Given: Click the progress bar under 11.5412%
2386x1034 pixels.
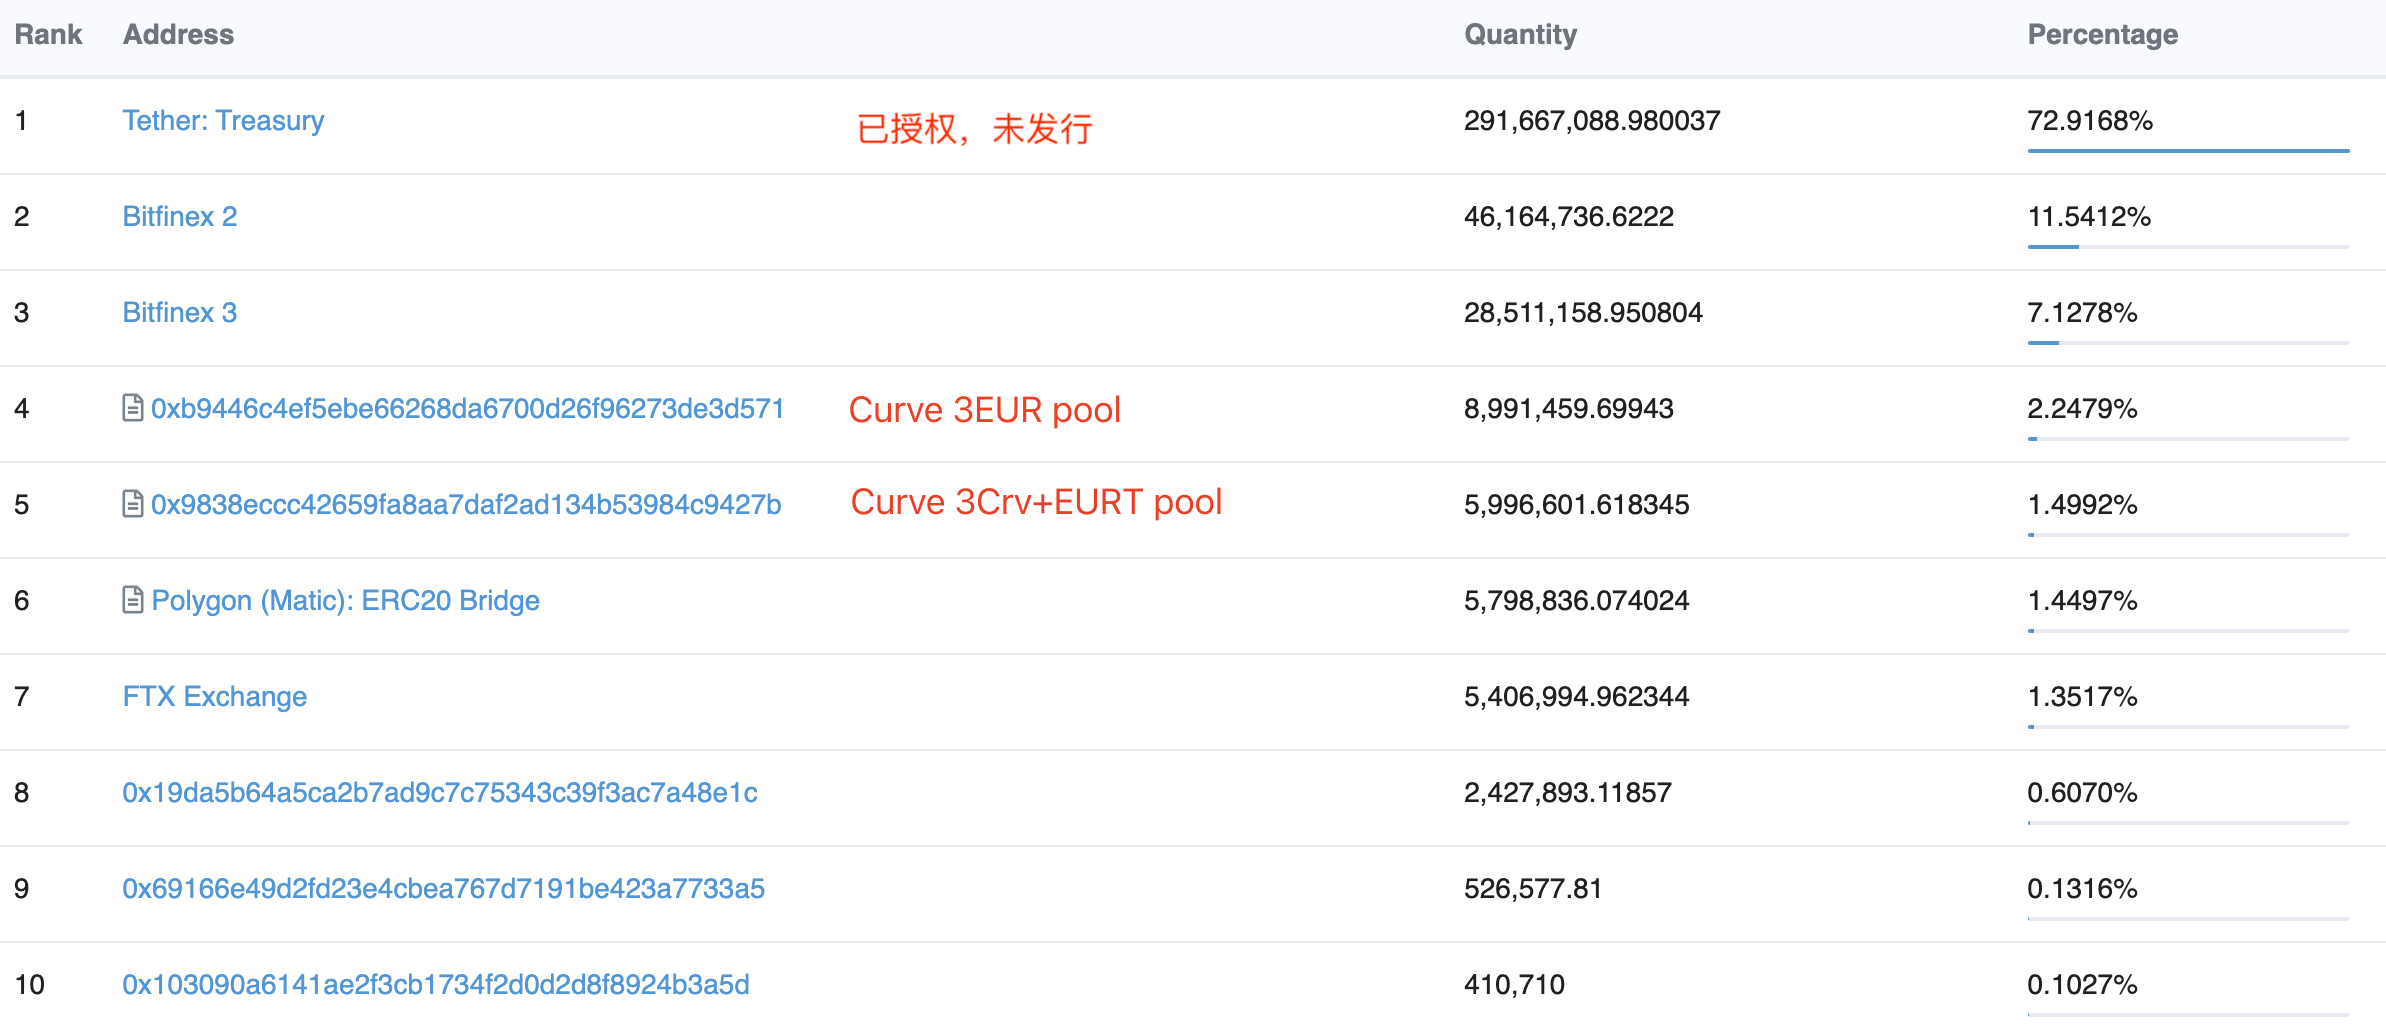Looking at the screenshot, I should 2188,247.
